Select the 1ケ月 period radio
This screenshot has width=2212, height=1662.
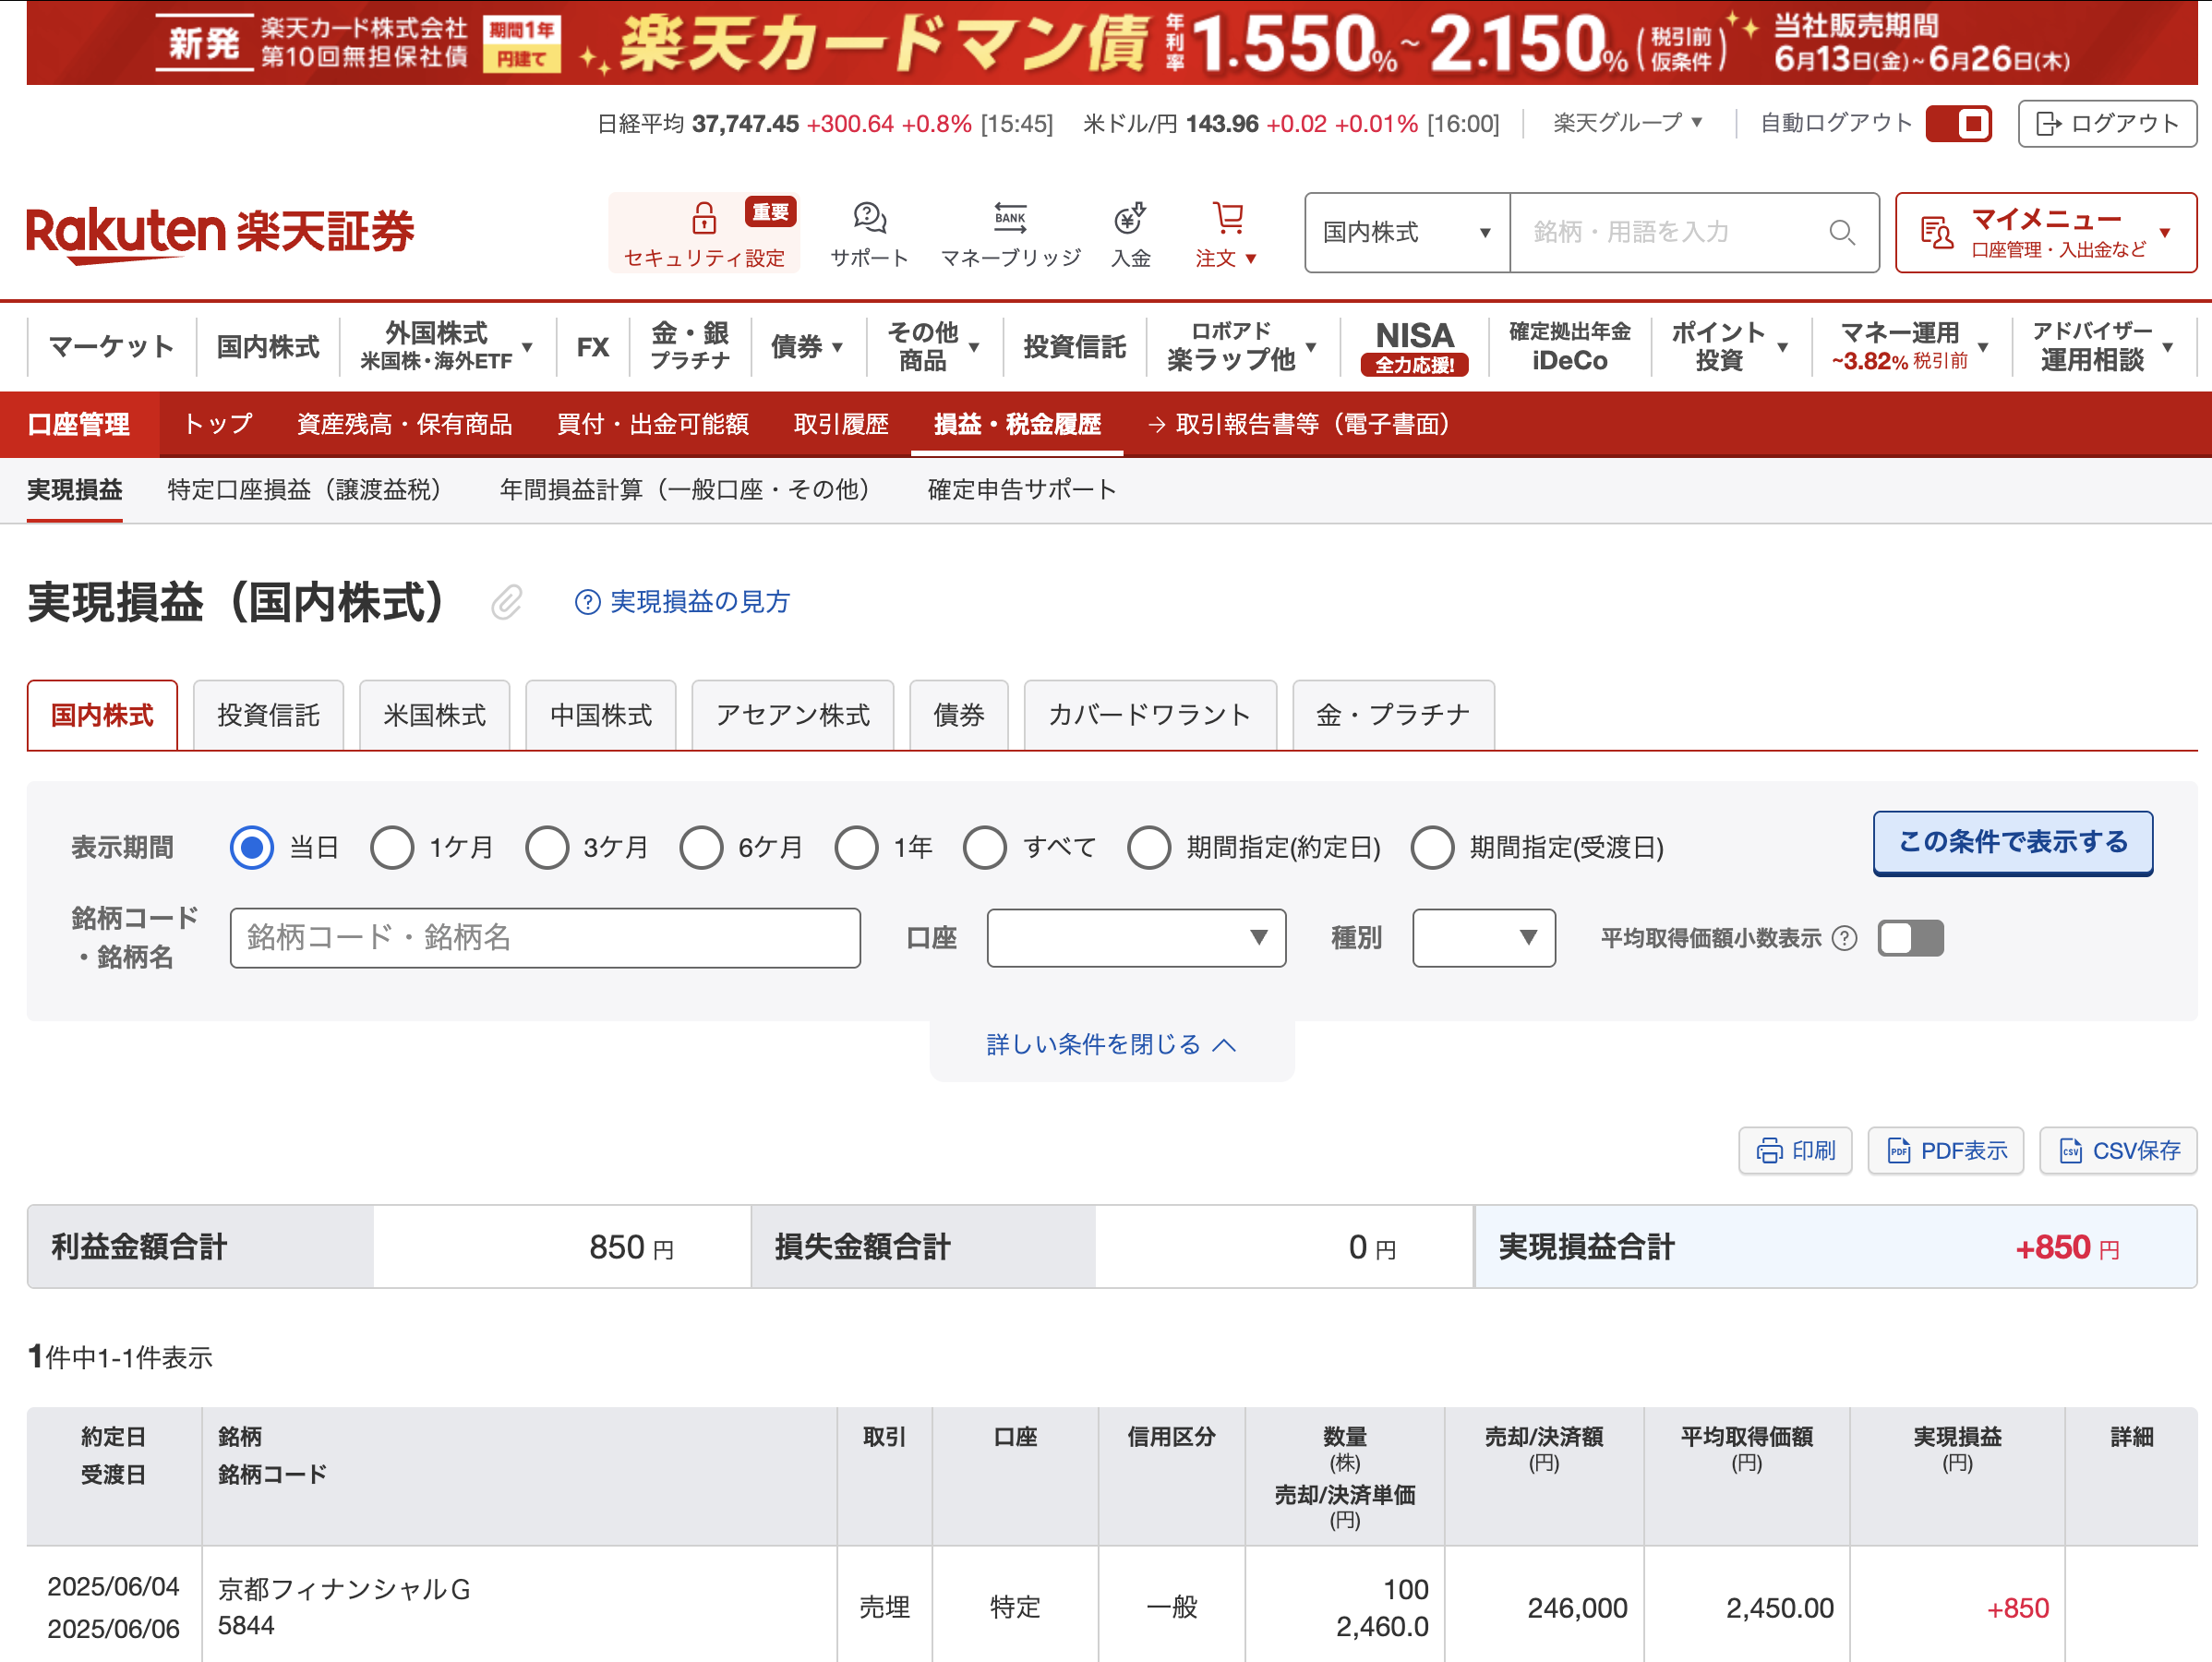click(392, 848)
